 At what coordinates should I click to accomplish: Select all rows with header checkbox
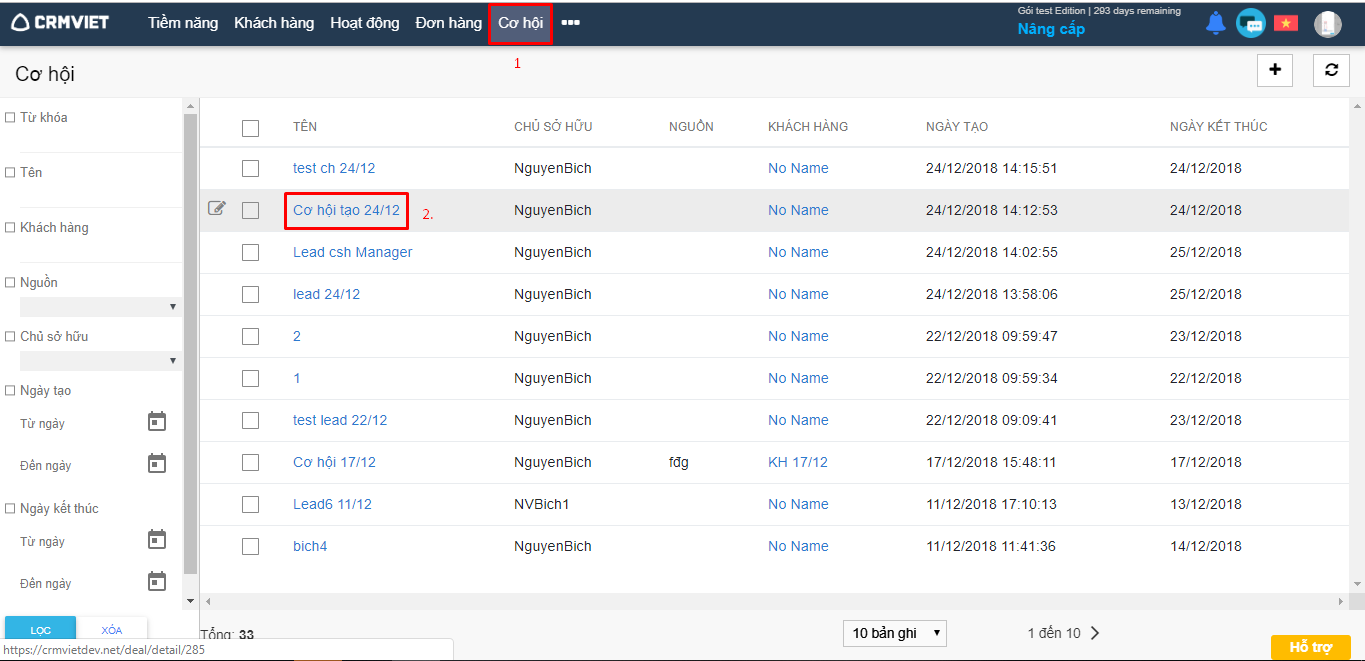click(250, 128)
